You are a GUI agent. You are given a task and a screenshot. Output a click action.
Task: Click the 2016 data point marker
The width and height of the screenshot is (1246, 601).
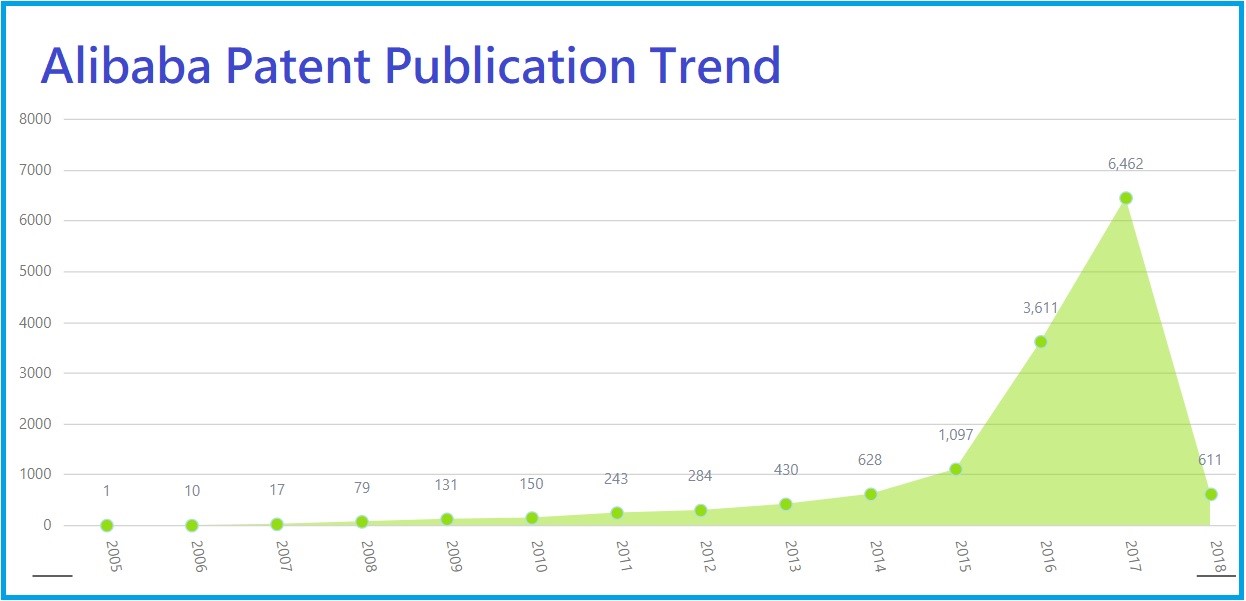point(1041,342)
